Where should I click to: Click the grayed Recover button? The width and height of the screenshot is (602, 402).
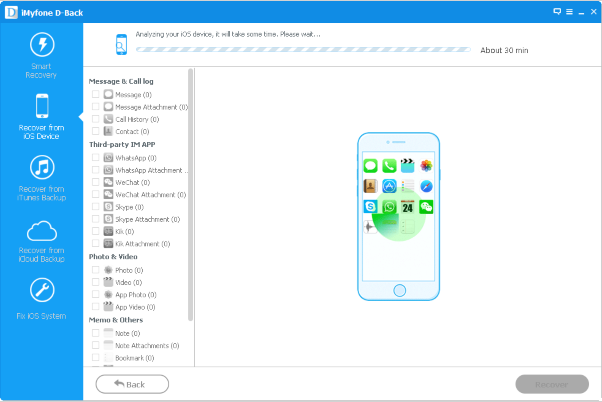click(x=552, y=384)
